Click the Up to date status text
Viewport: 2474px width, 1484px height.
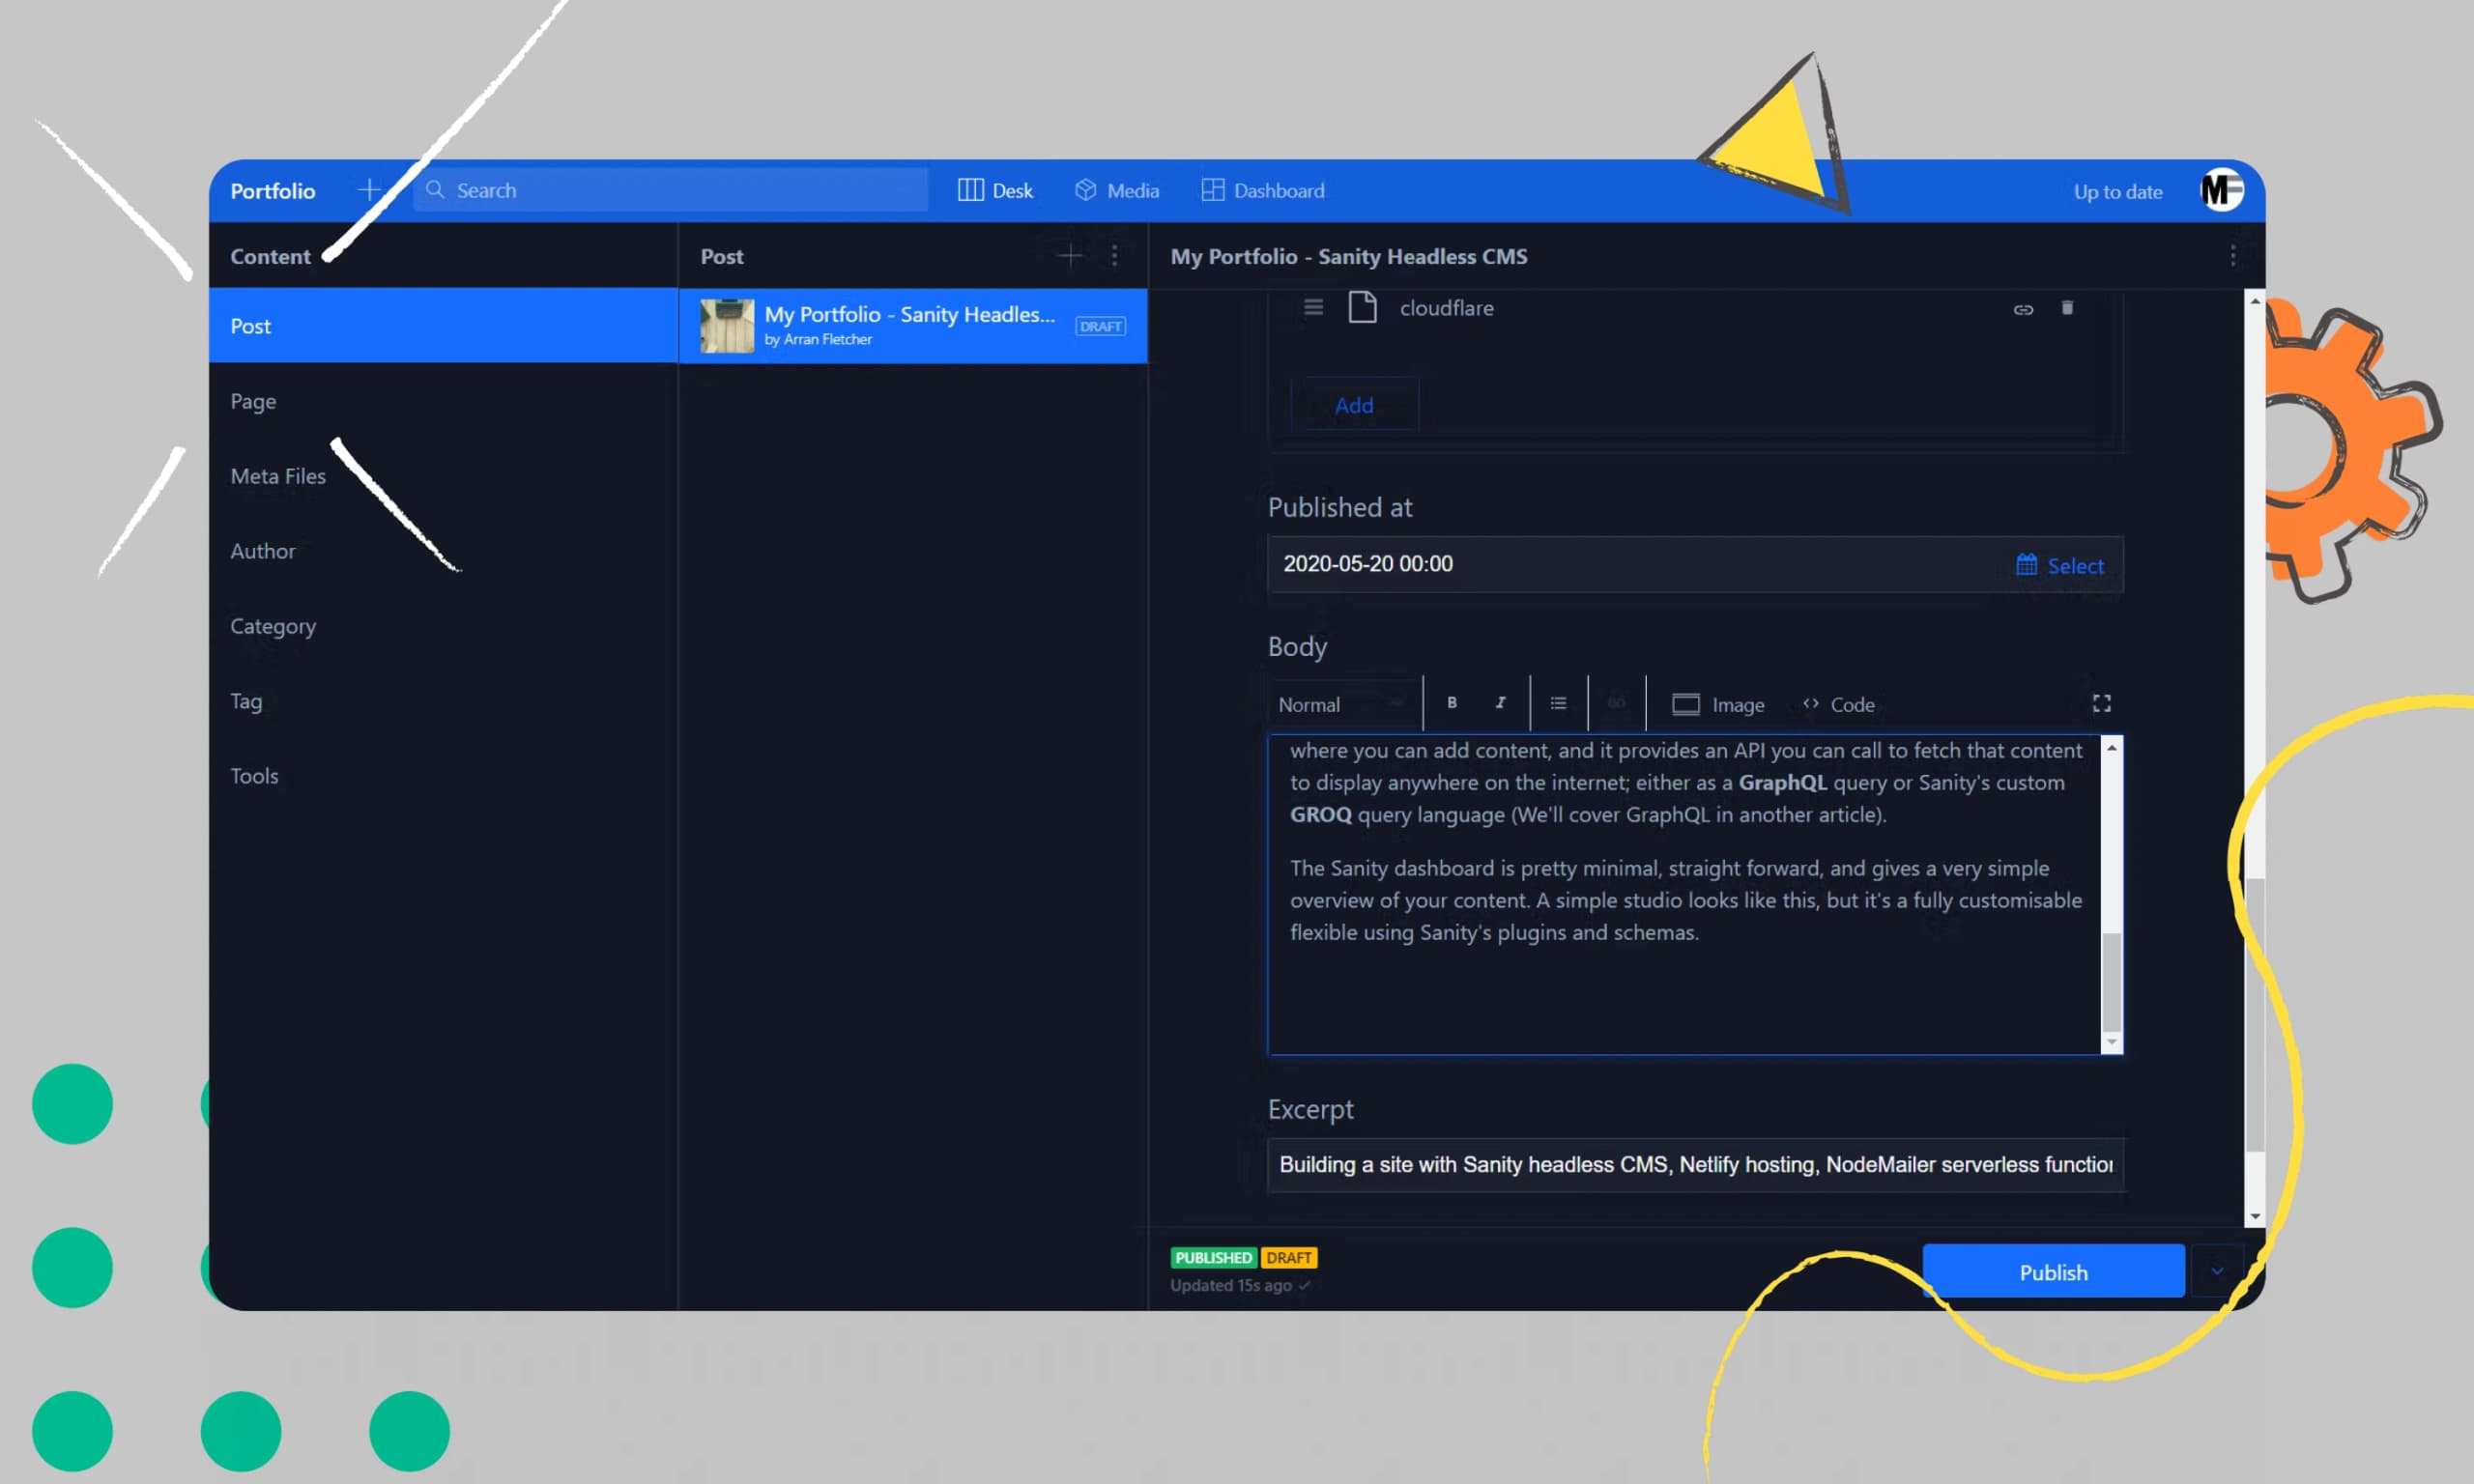pos(2118,191)
